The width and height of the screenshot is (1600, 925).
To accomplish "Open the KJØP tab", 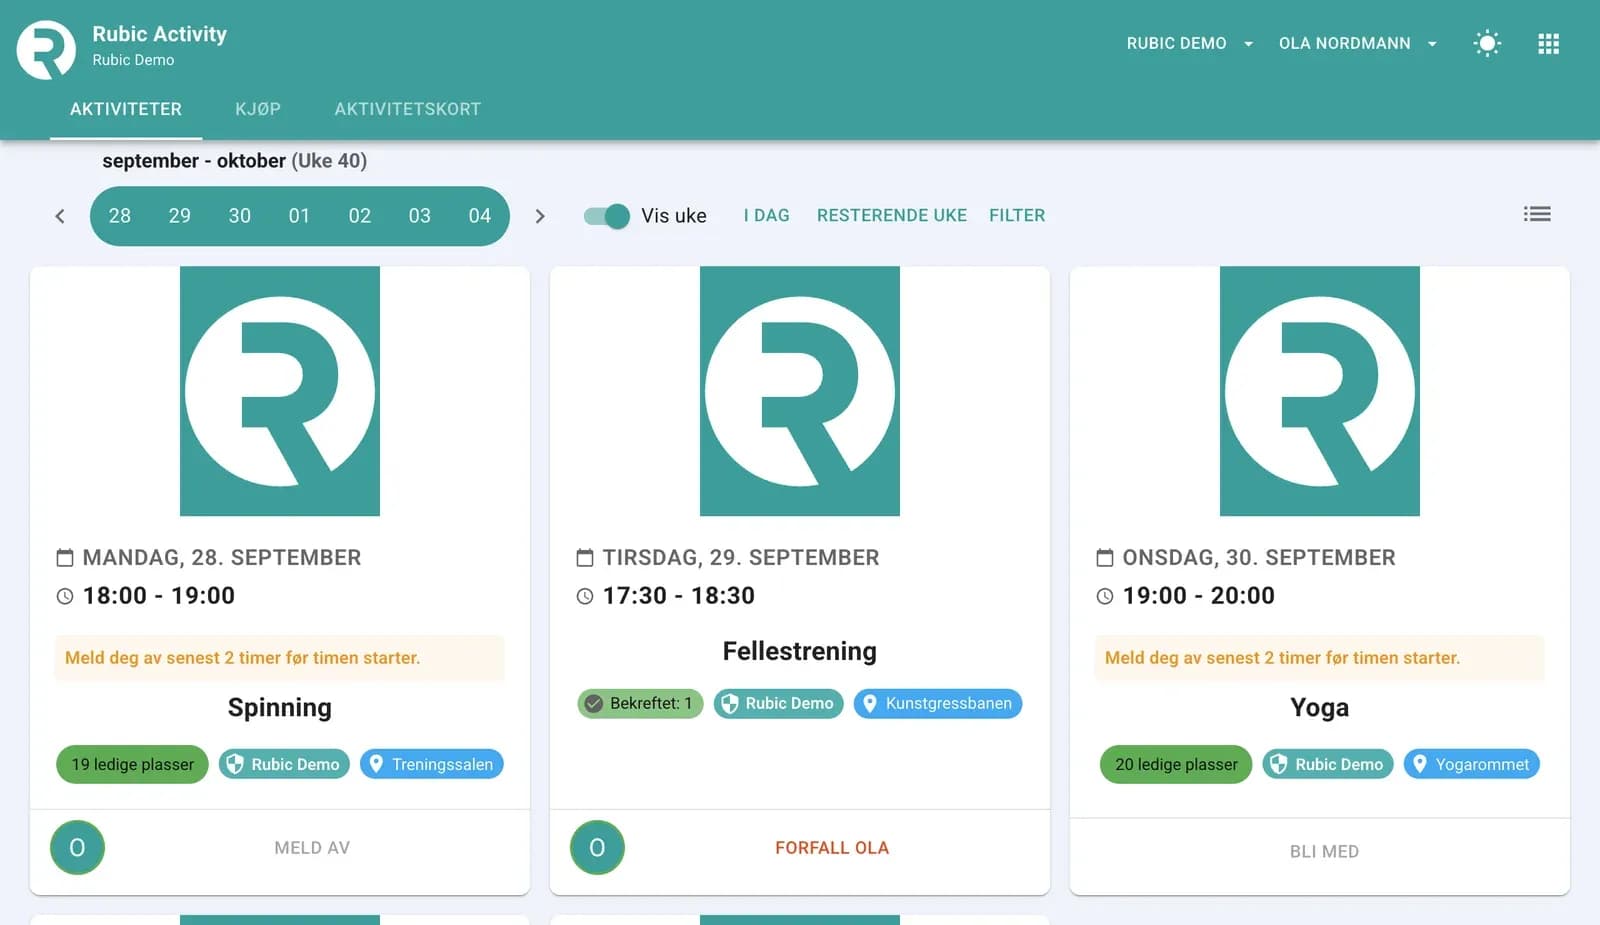I will coord(258,109).
